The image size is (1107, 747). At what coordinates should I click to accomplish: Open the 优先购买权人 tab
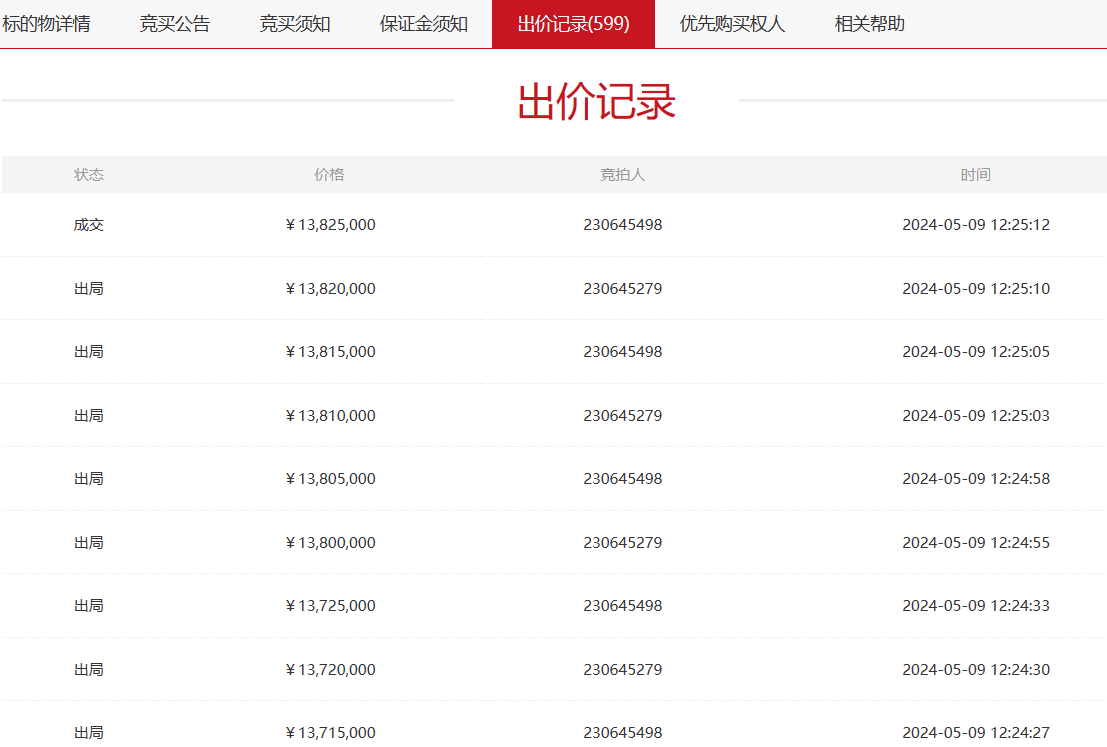pos(732,24)
